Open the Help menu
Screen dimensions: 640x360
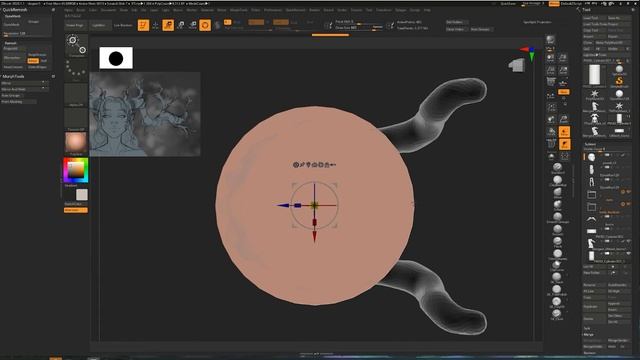427,10
